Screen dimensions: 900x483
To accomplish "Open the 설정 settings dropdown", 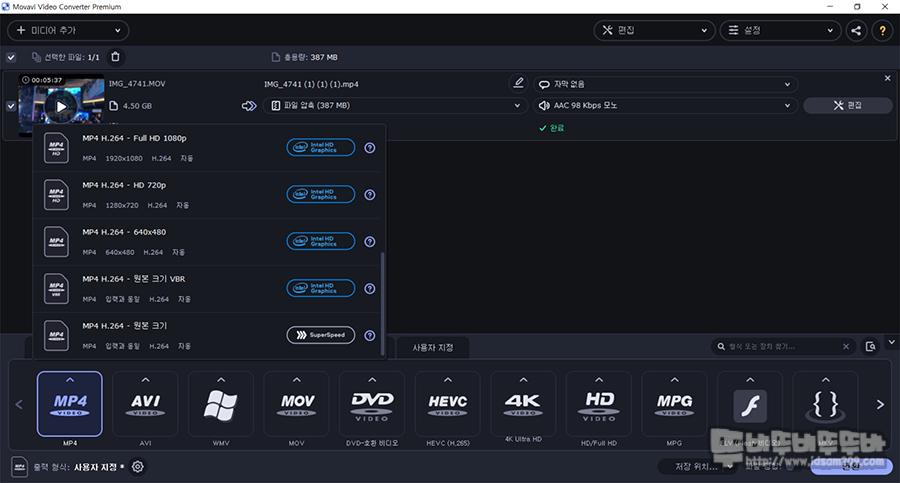I will (781, 30).
